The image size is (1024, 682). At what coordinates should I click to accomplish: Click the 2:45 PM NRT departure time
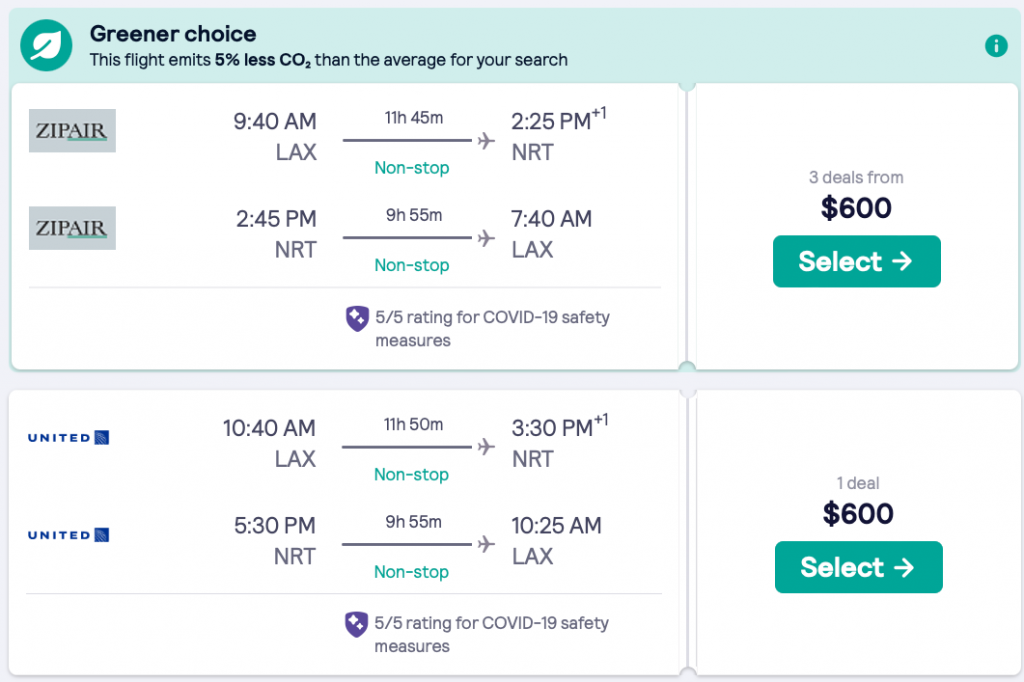click(276, 219)
